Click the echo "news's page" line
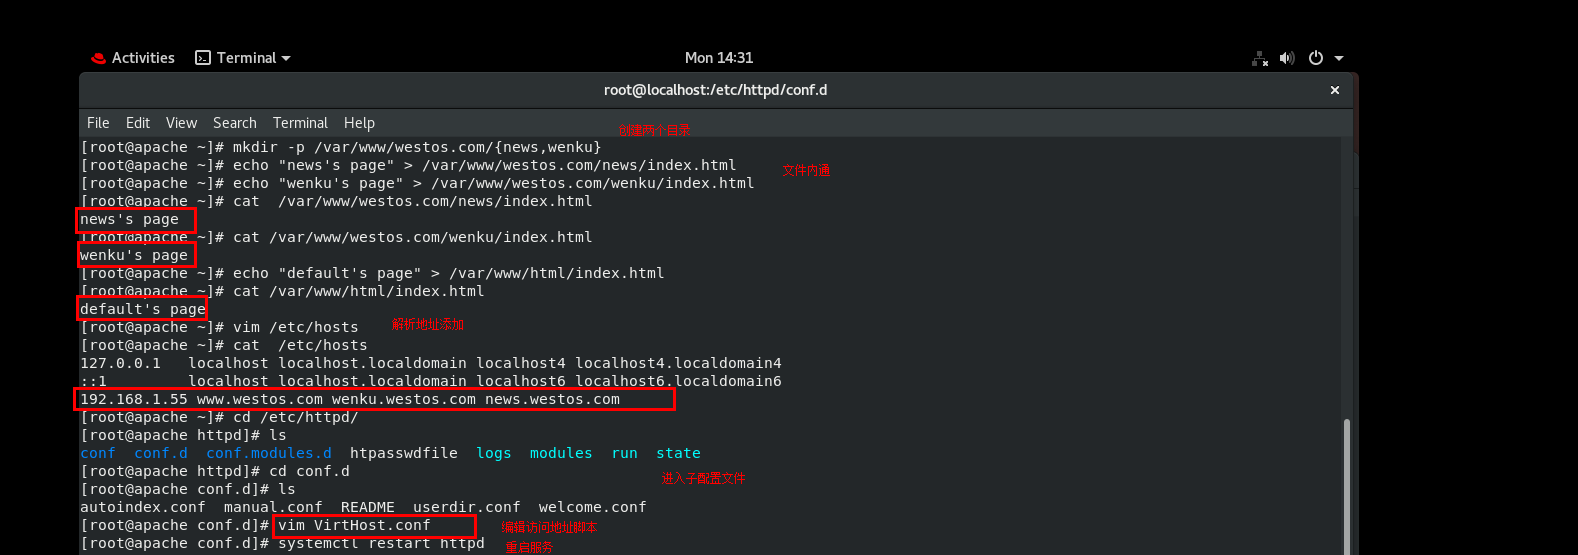Screen dimensions: 1578x555 (408, 165)
